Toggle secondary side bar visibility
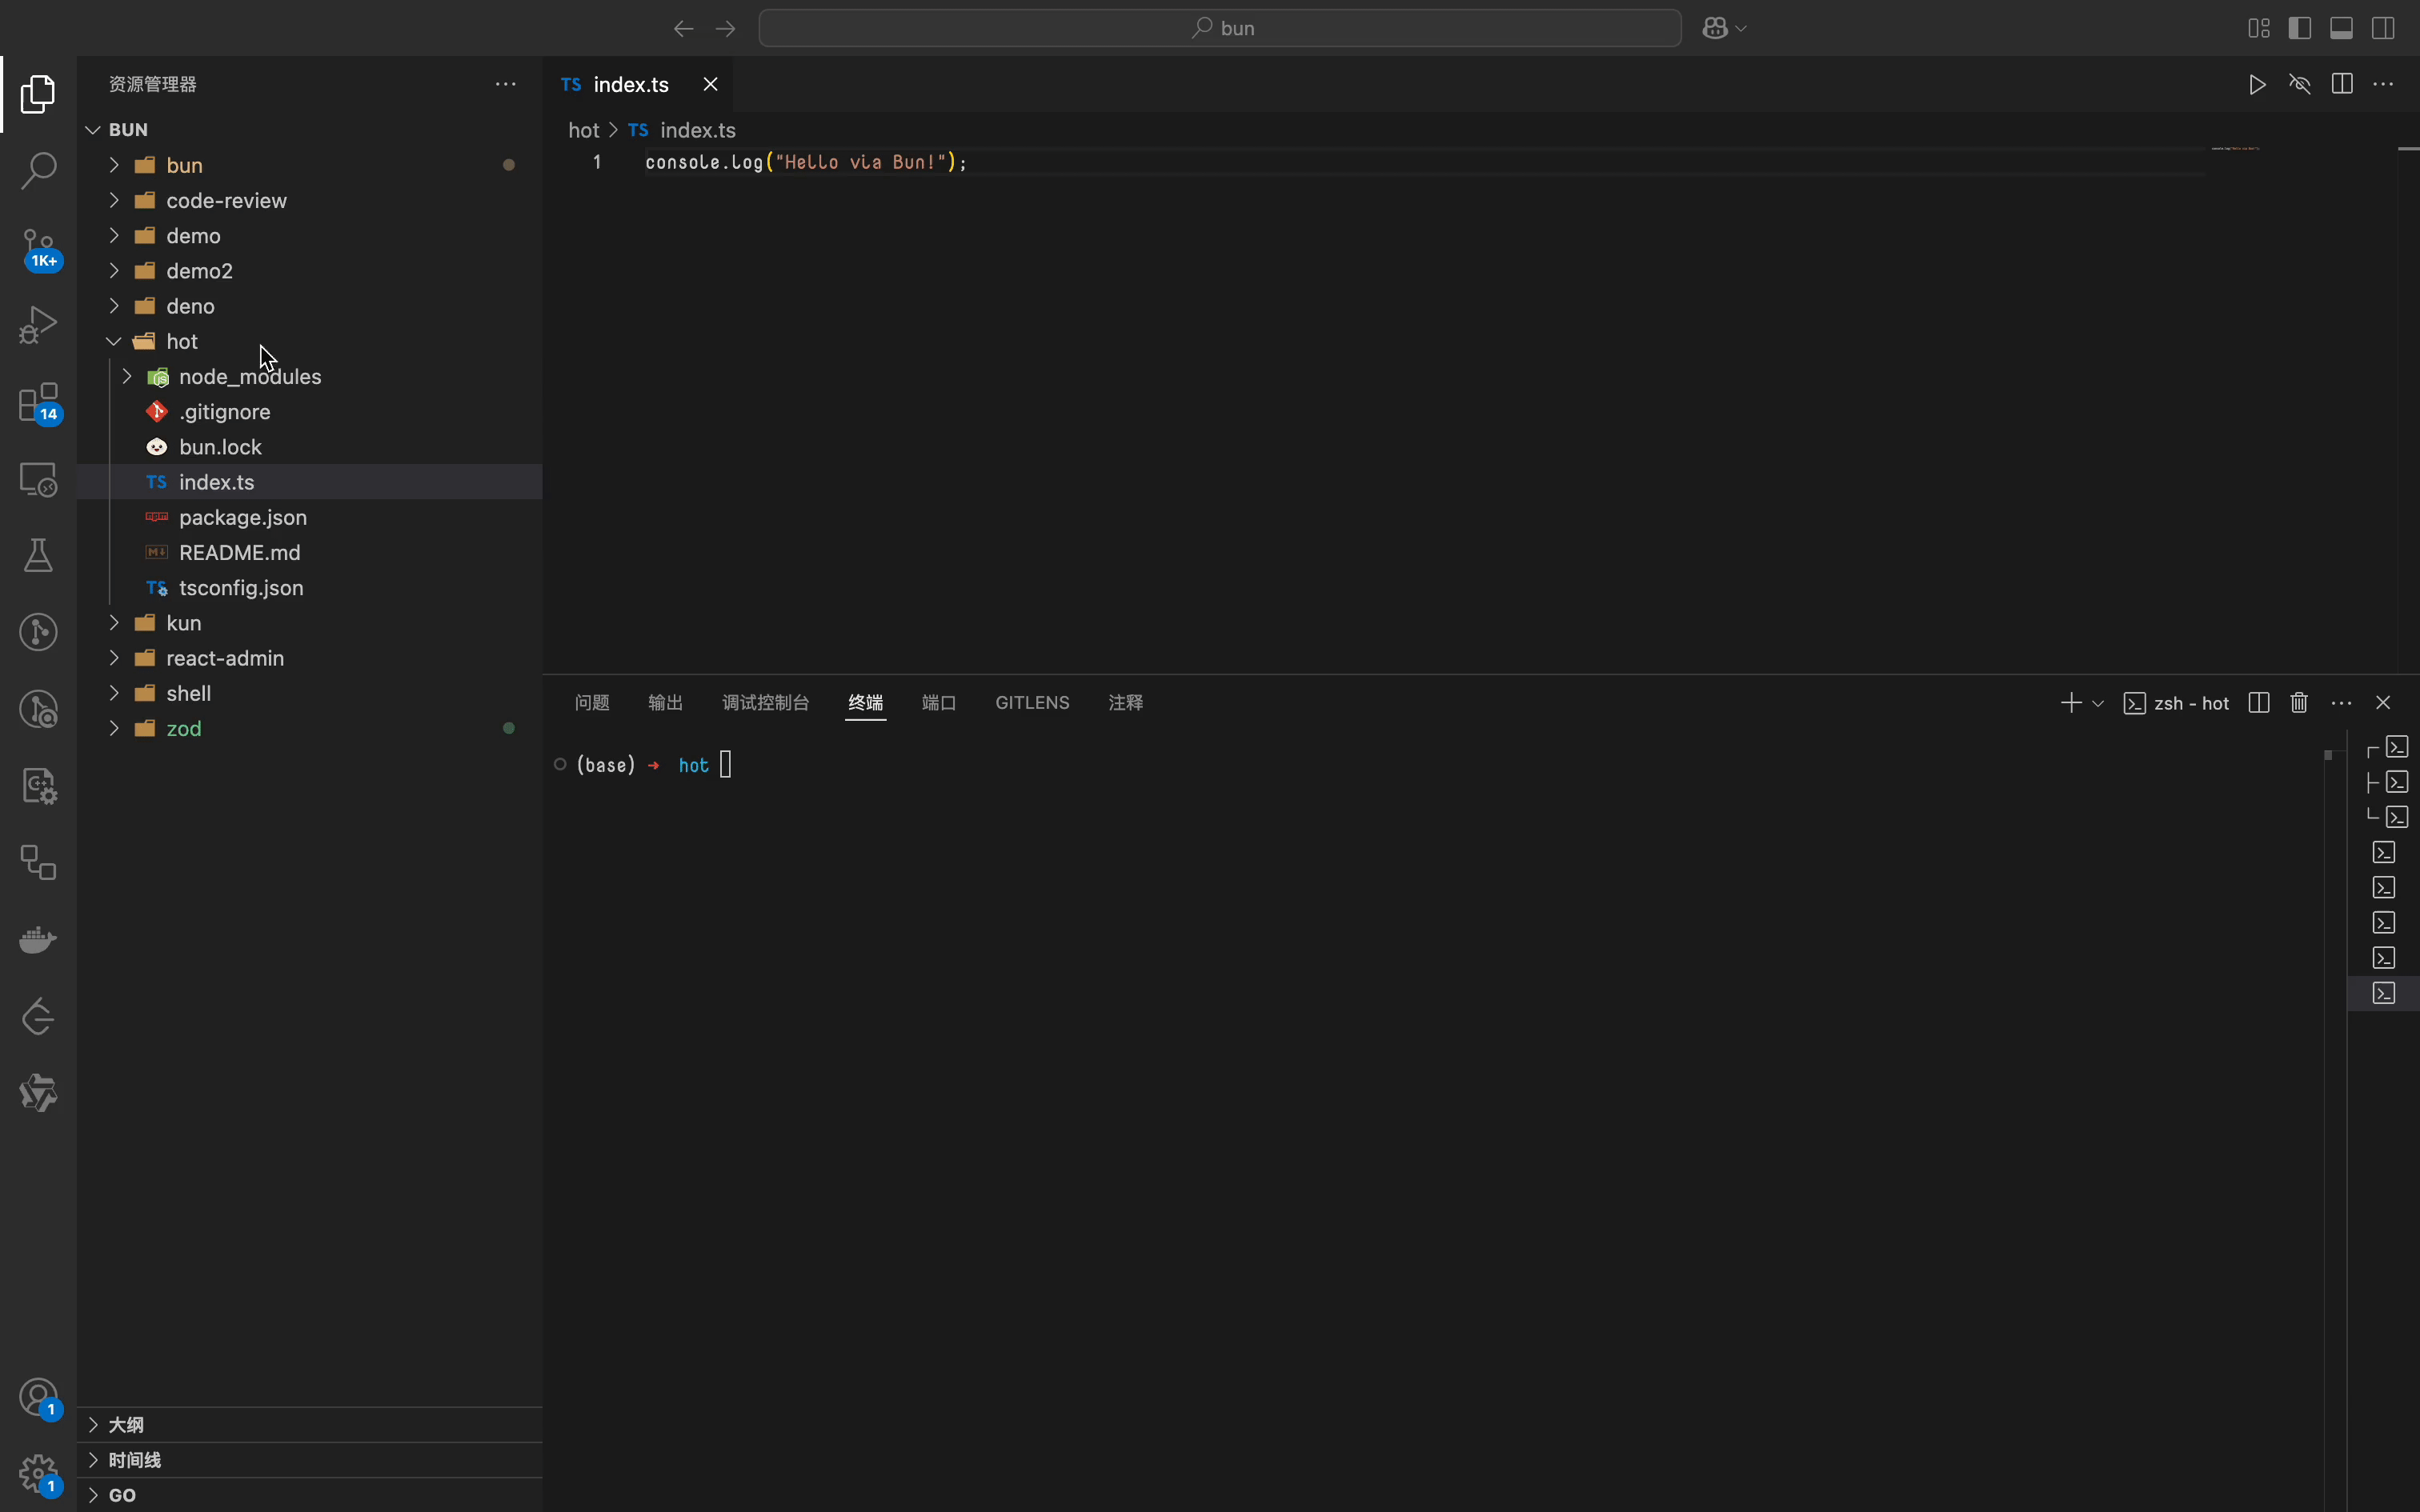 pyautogui.click(x=2383, y=28)
